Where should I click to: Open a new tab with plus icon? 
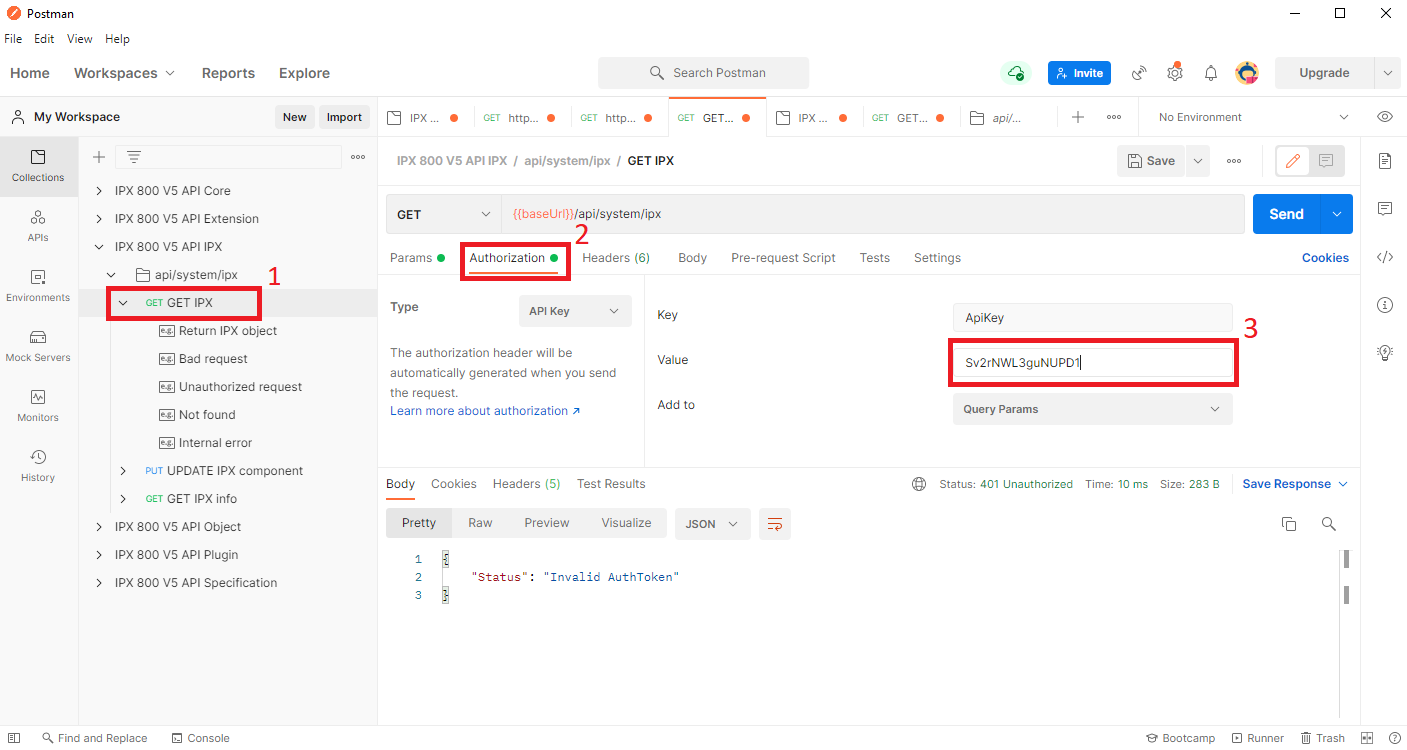[x=1078, y=117]
